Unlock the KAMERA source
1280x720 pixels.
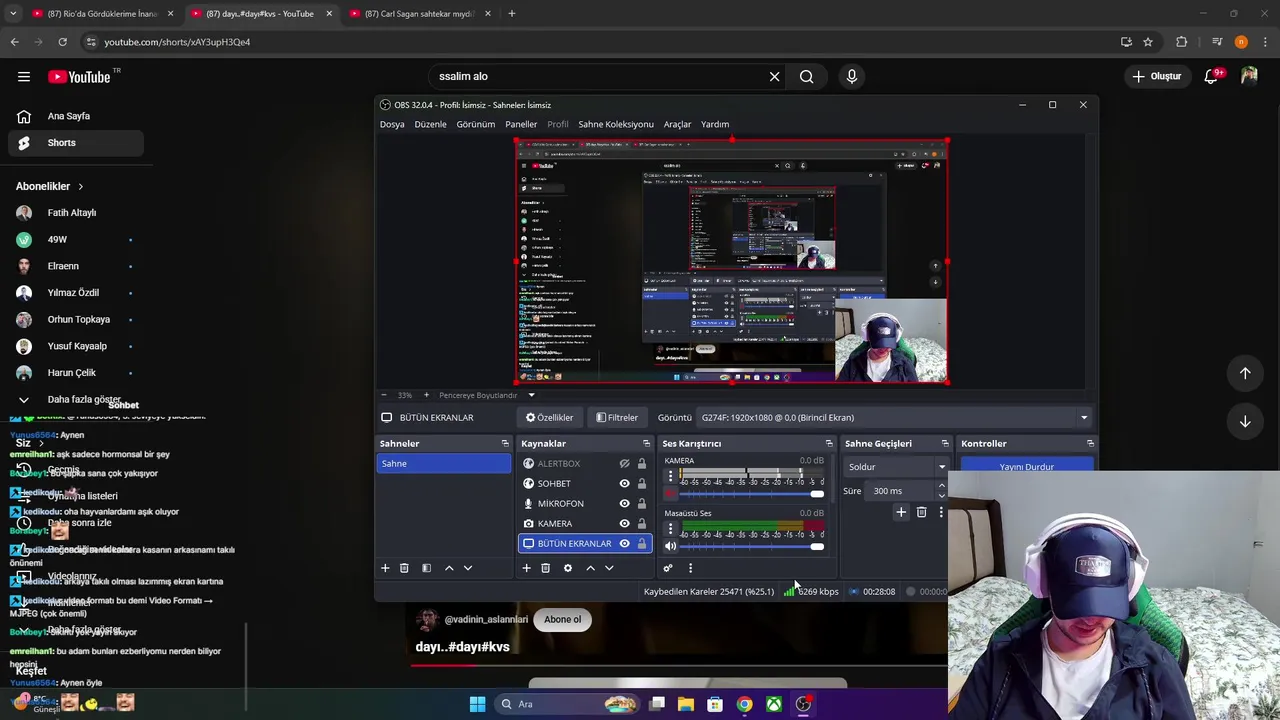[x=642, y=524]
